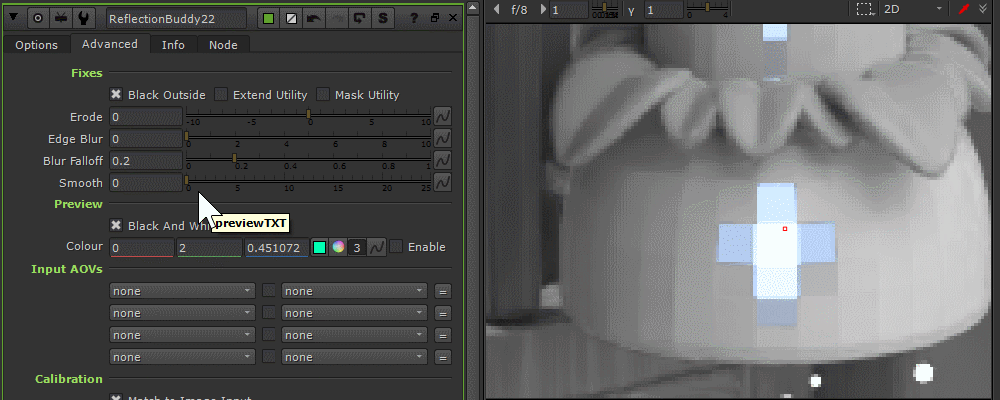Viewport: 1000px width, 400px height.
Task: Open animation curve menu for Smooth
Action: coord(443,182)
